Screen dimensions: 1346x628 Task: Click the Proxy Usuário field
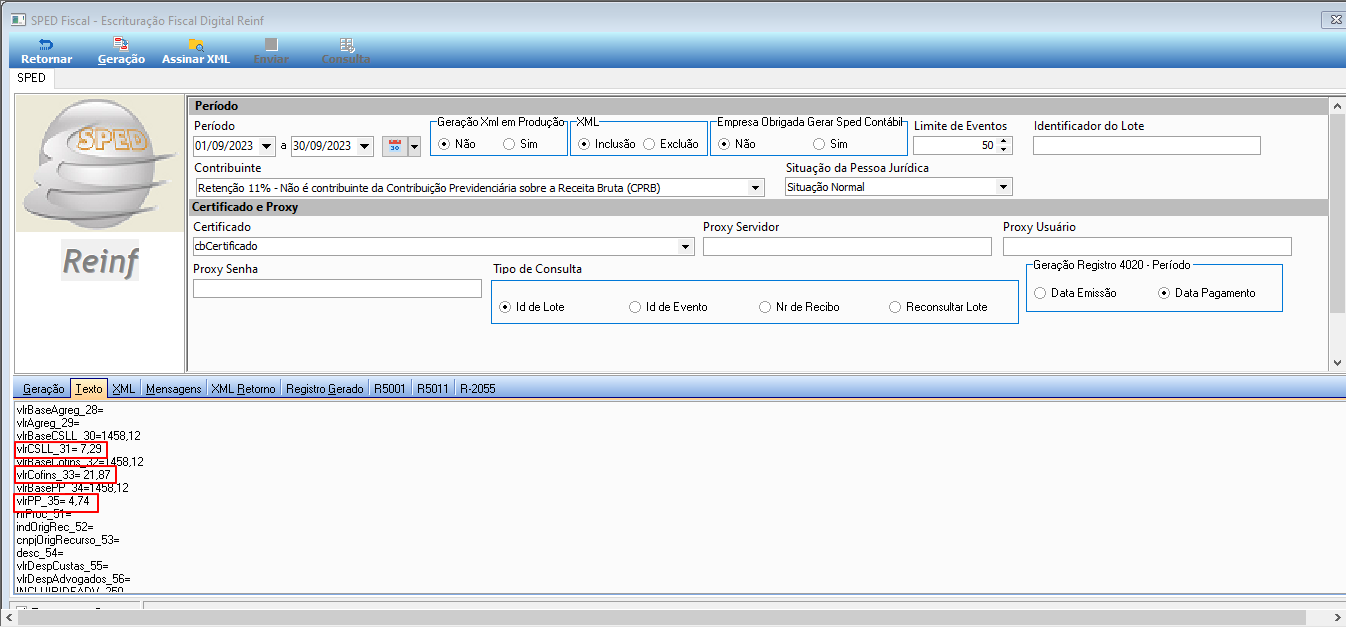1147,246
